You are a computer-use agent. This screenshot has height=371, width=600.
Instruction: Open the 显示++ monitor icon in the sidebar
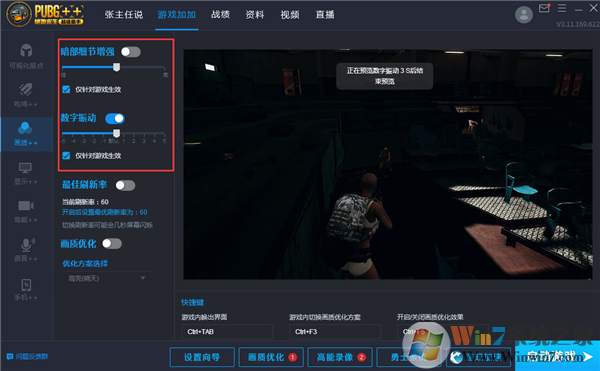pyautogui.click(x=25, y=168)
